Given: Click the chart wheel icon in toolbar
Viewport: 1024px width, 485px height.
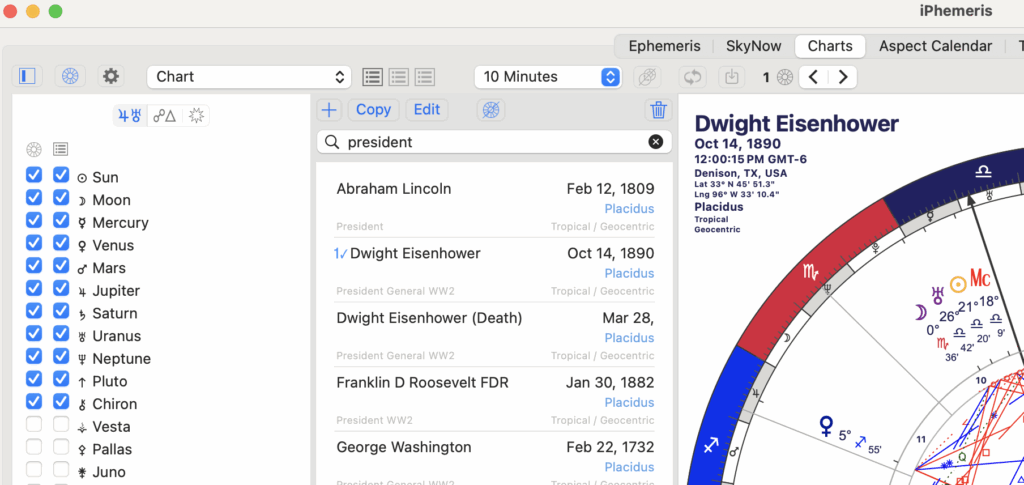Looking at the screenshot, I should [70, 76].
